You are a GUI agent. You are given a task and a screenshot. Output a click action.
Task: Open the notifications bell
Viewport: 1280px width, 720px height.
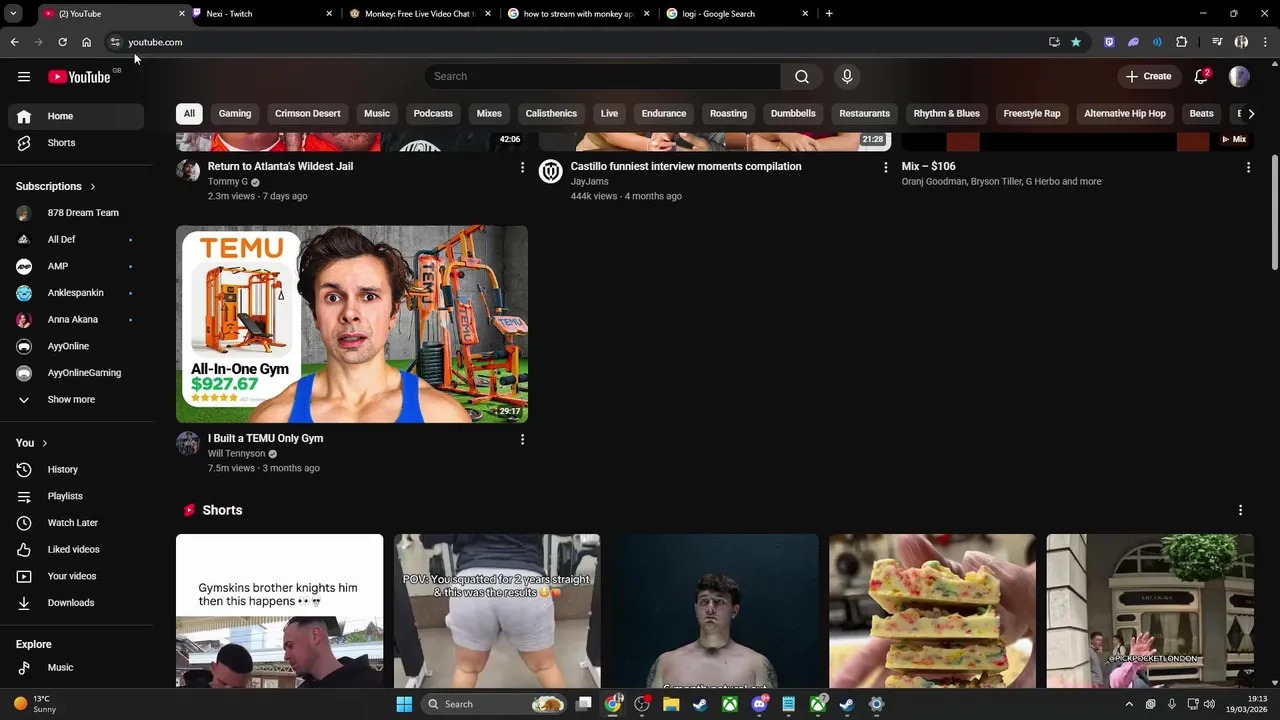pyautogui.click(x=1201, y=77)
